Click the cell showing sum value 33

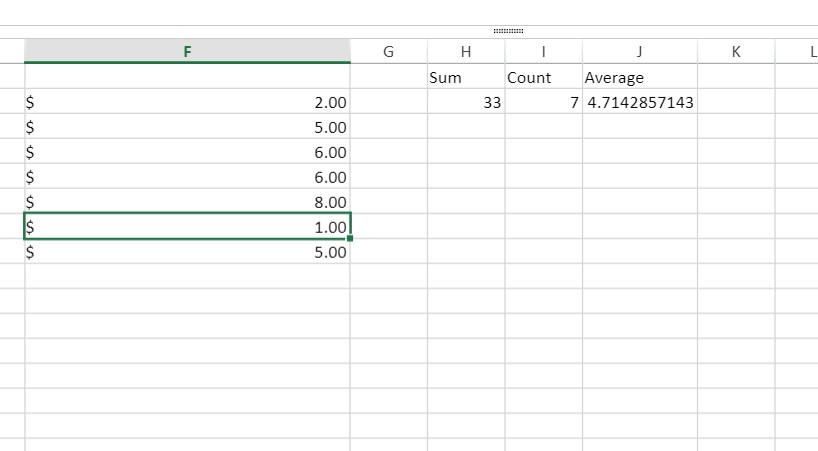click(465, 102)
